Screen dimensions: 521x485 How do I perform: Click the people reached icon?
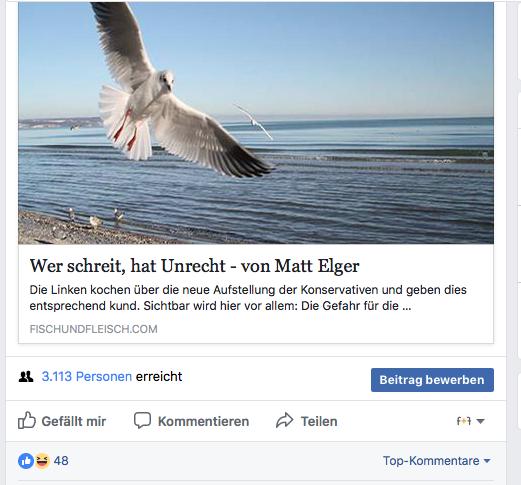pos(26,377)
